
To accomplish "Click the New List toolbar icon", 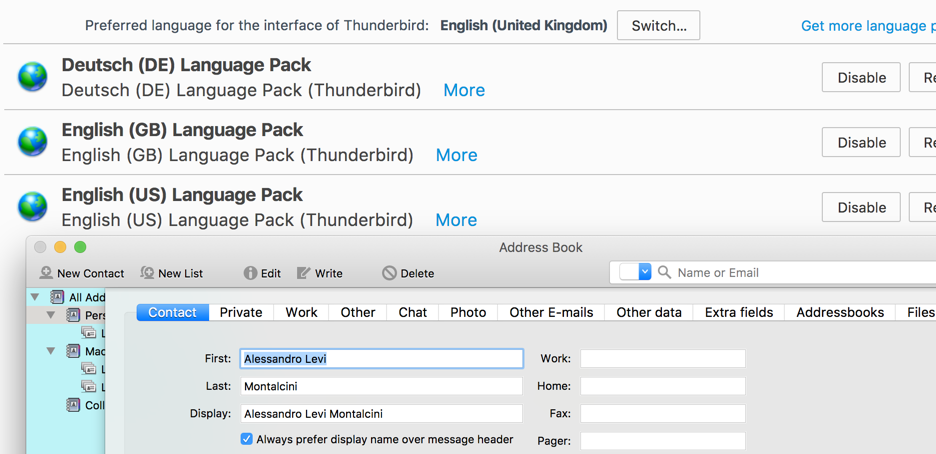I will pos(147,273).
